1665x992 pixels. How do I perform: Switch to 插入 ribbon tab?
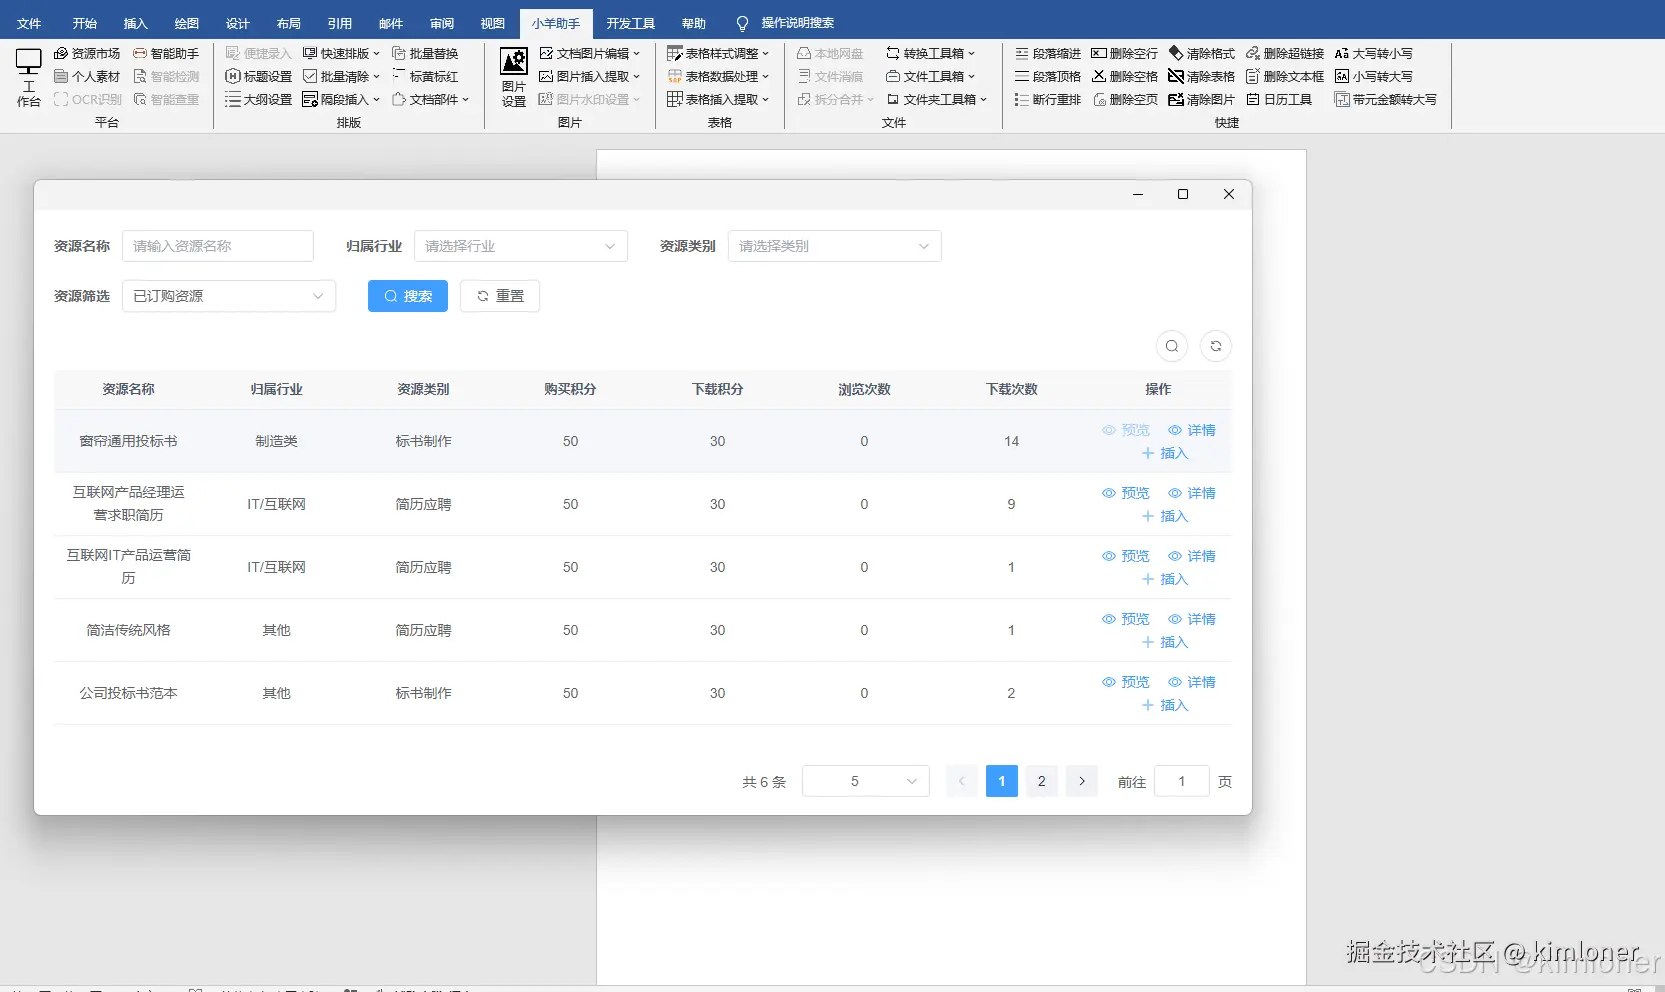pyautogui.click(x=136, y=23)
